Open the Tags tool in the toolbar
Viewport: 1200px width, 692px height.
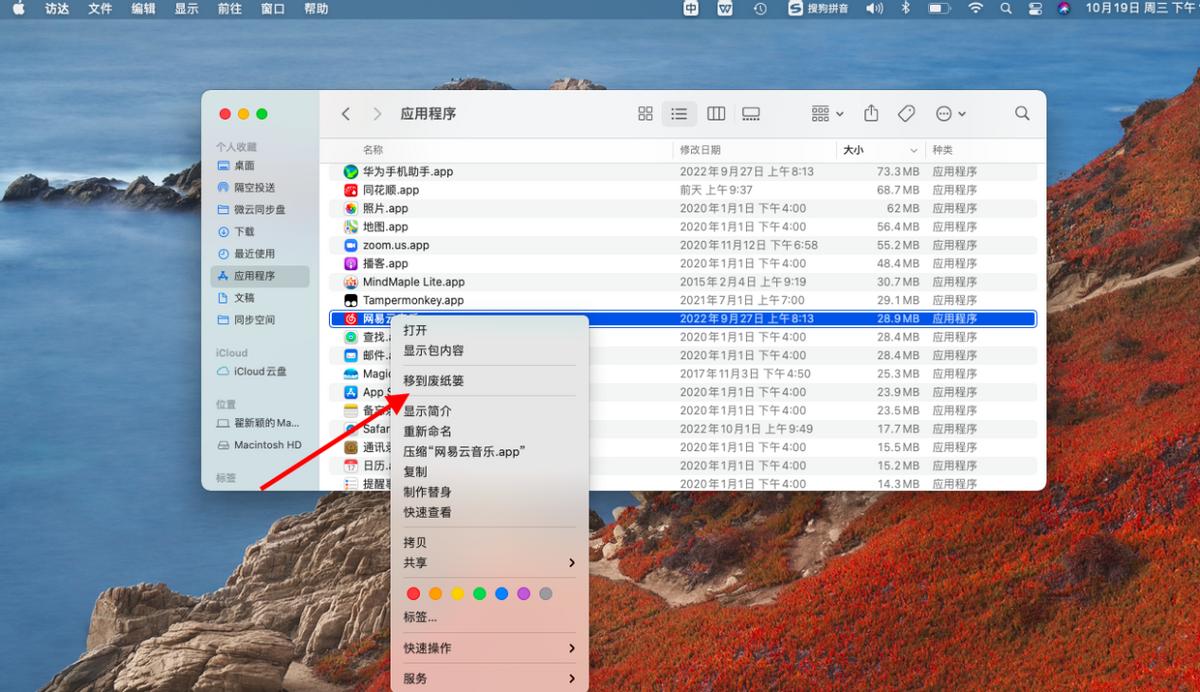click(x=907, y=113)
